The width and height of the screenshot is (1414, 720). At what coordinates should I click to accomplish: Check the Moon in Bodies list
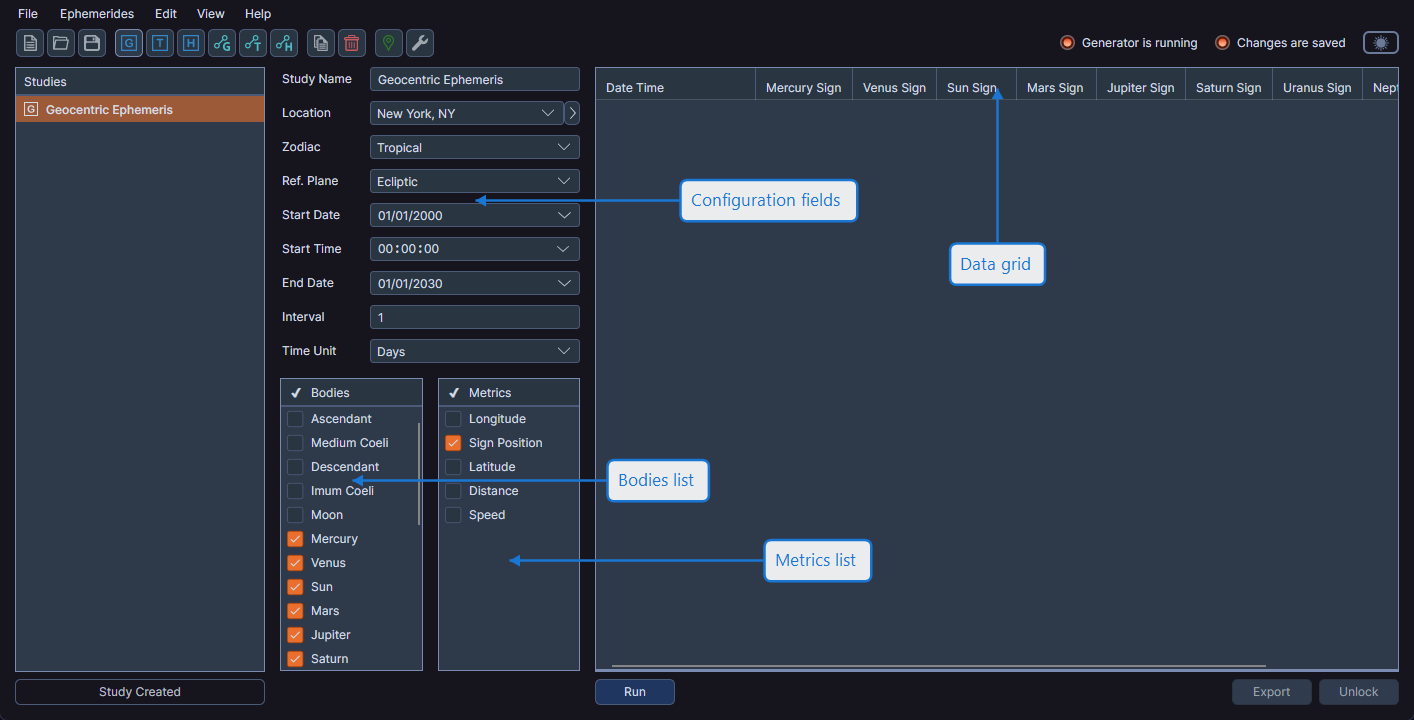[295, 514]
